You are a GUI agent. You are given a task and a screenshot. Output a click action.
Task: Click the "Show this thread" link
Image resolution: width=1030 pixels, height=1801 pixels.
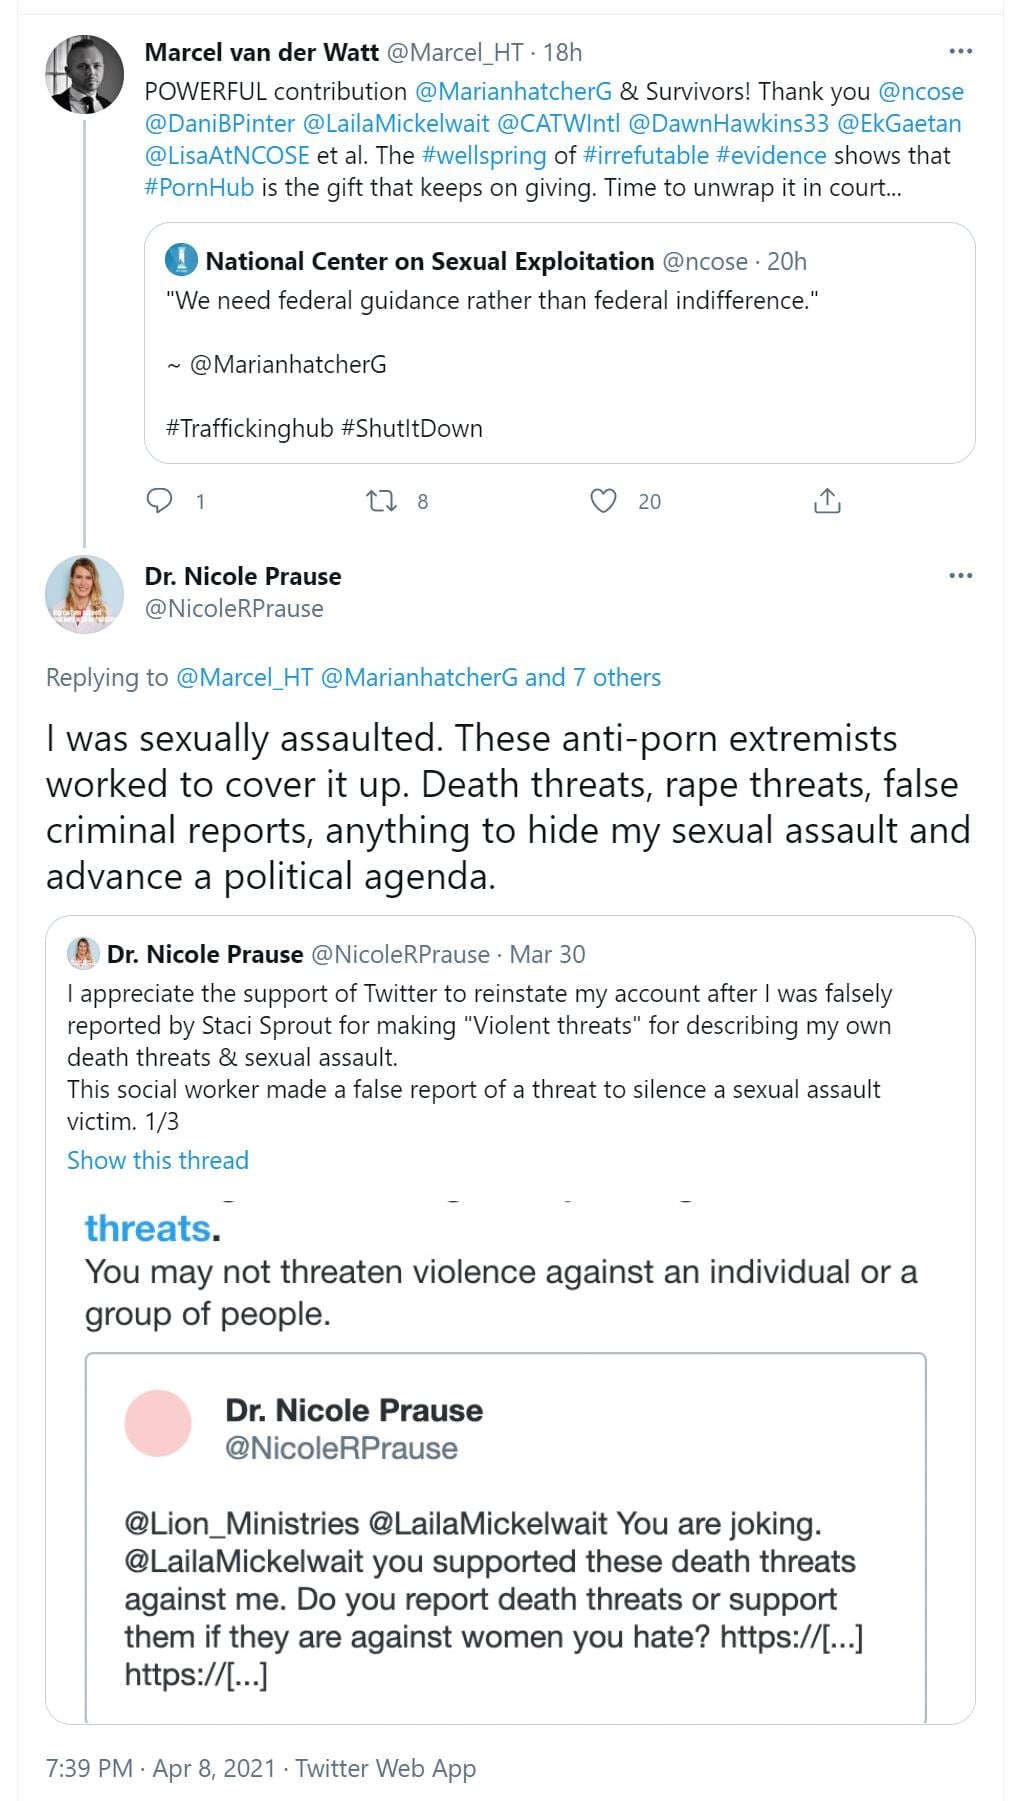[x=158, y=1160]
